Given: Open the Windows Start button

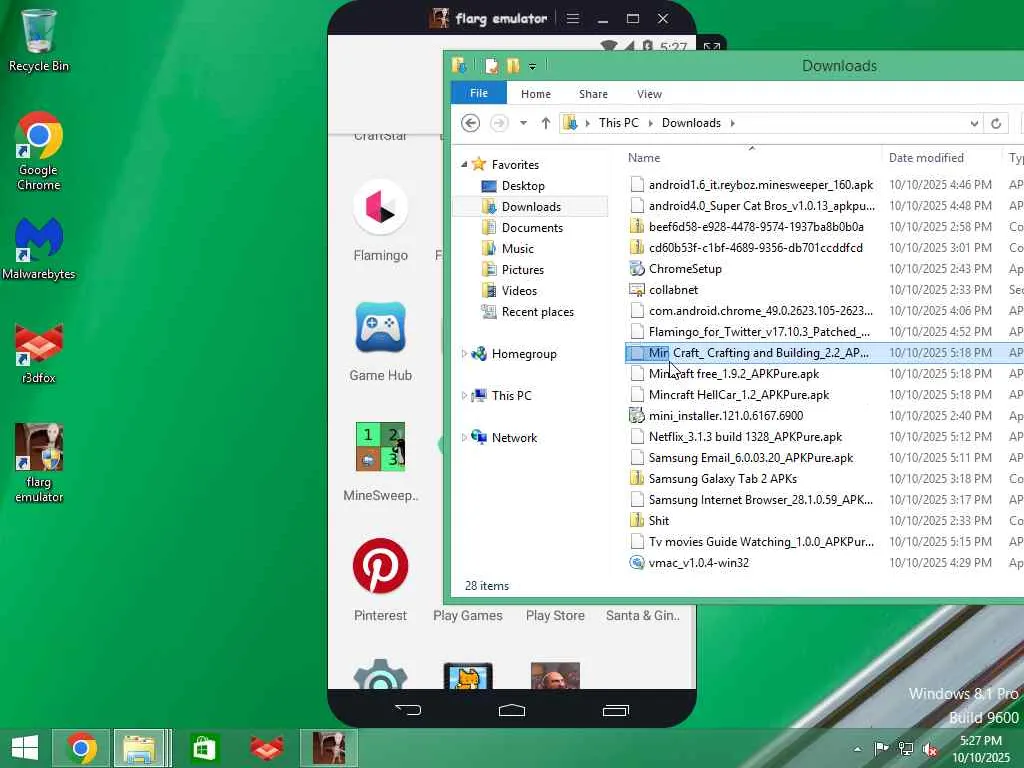Looking at the screenshot, I should [x=25, y=748].
